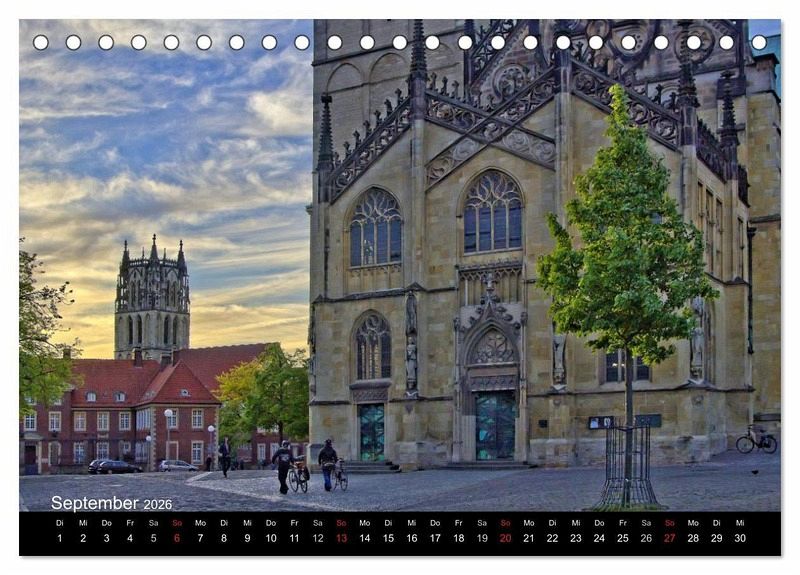Click the distant gothic church tower
The height and width of the screenshot is (575, 800).
pos(152,300)
